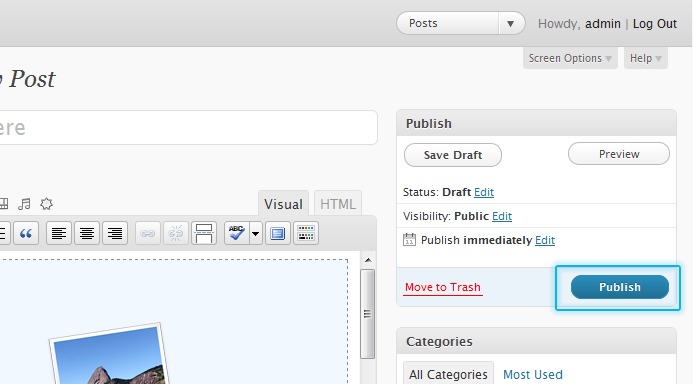Click the Add Media star icon

pyautogui.click(x=46, y=204)
